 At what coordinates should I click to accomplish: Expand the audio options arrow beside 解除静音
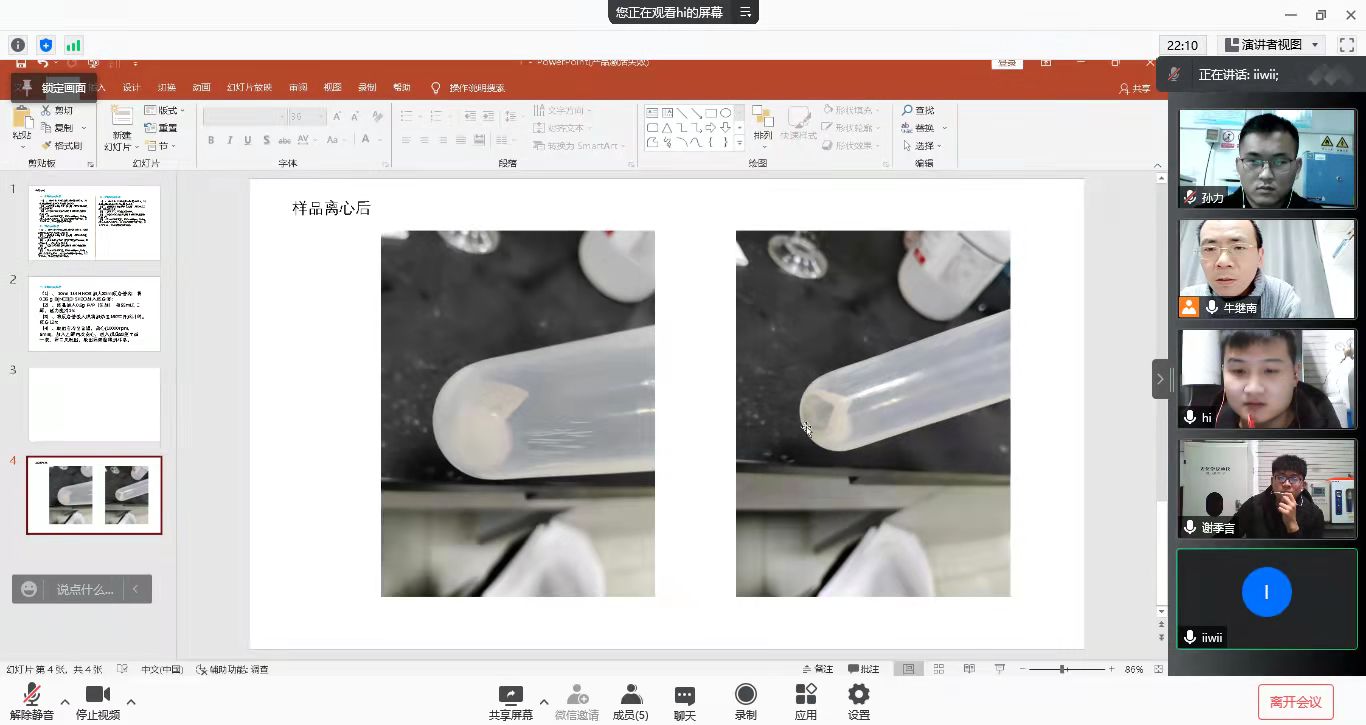coord(65,702)
